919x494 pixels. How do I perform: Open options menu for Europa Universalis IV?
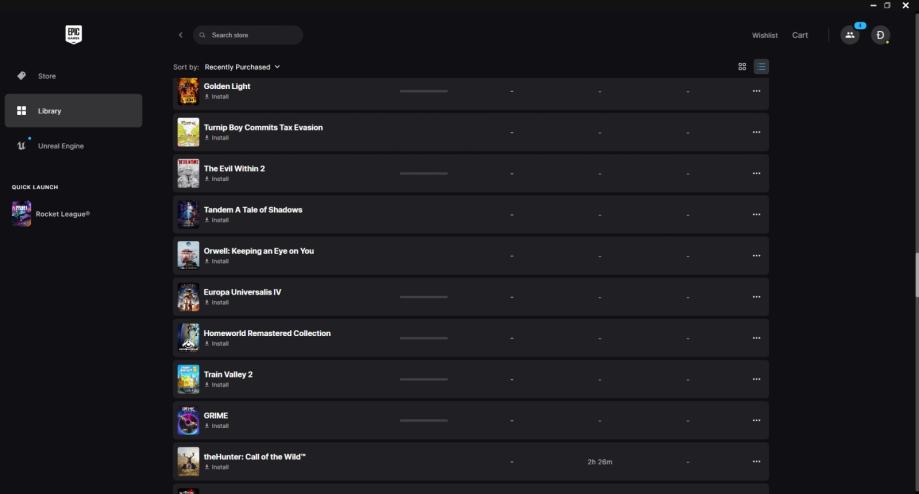pyautogui.click(x=756, y=297)
